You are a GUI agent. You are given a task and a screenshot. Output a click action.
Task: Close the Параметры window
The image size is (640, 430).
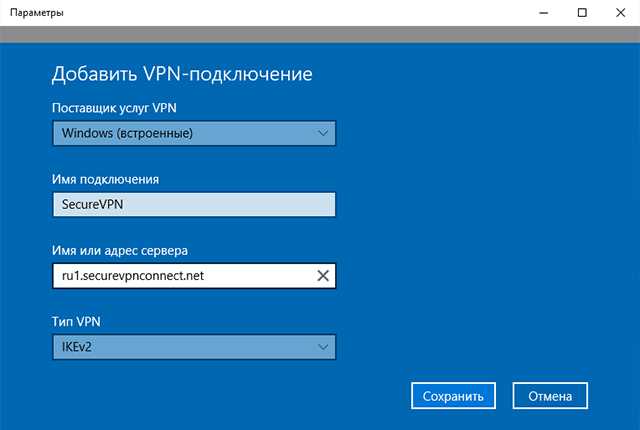click(x=620, y=13)
